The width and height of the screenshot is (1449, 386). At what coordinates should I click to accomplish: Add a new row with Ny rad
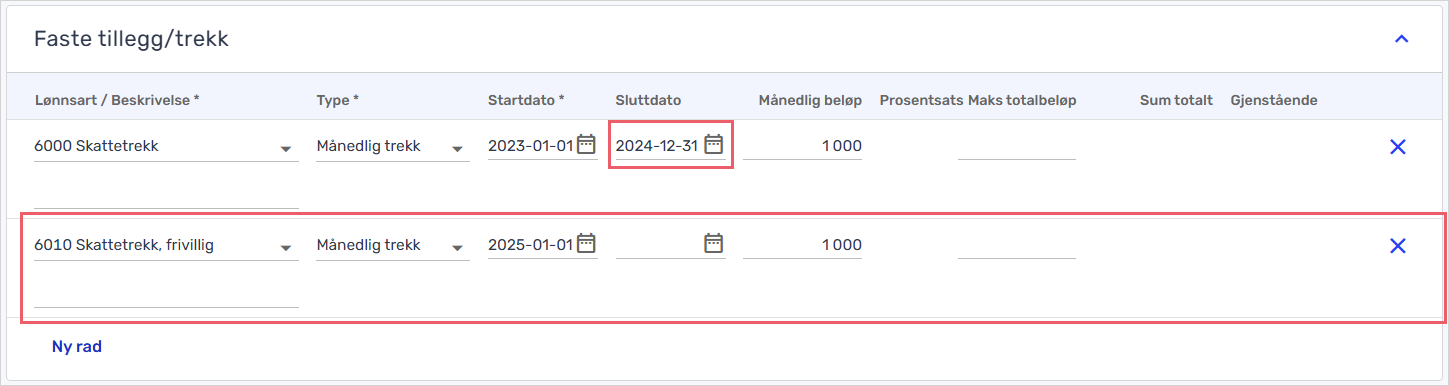(77, 347)
